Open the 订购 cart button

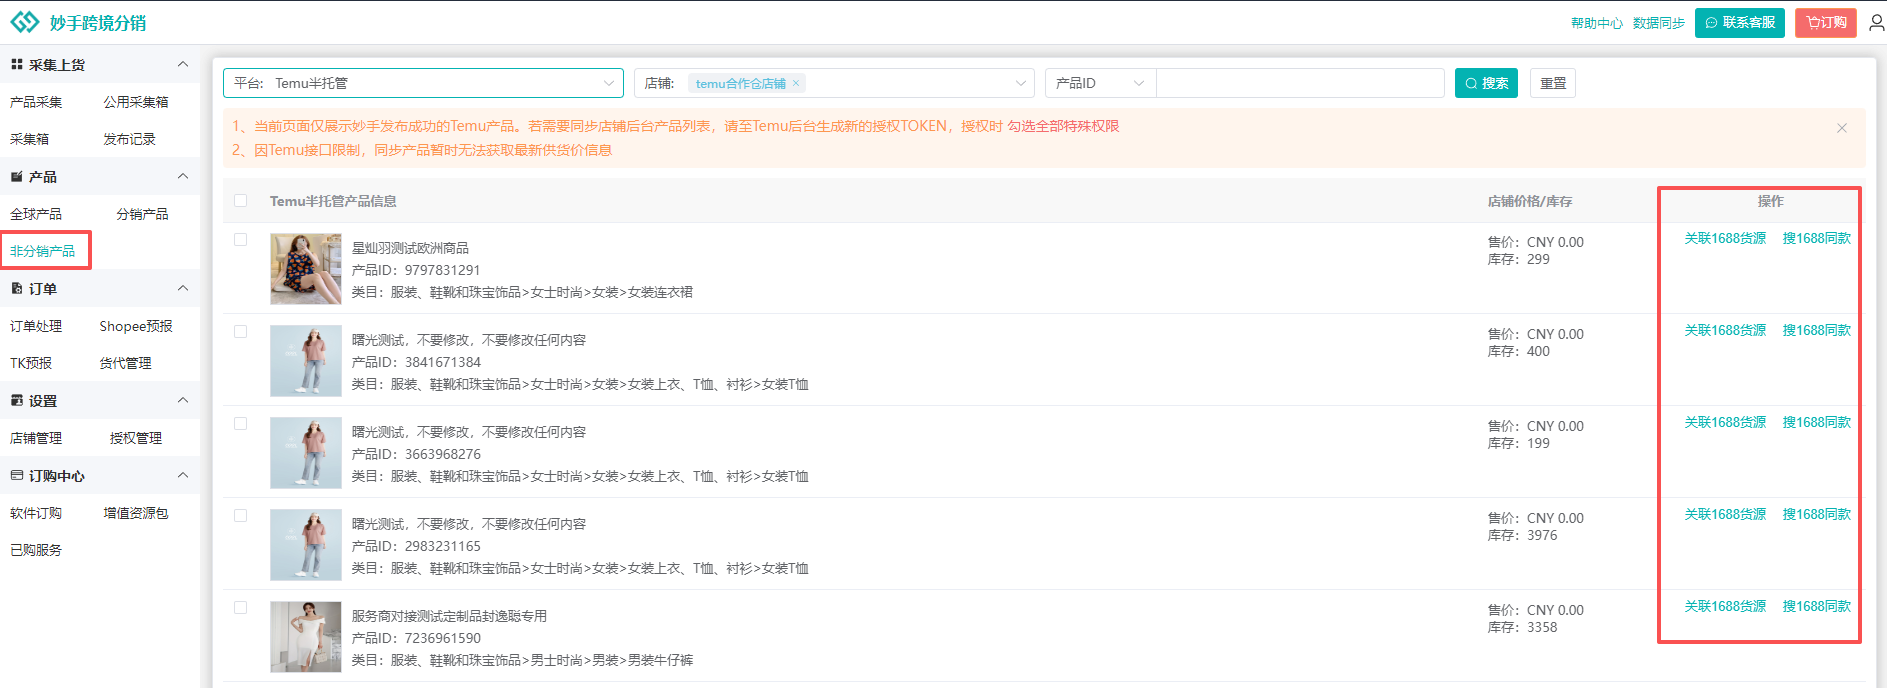pyautogui.click(x=1825, y=22)
